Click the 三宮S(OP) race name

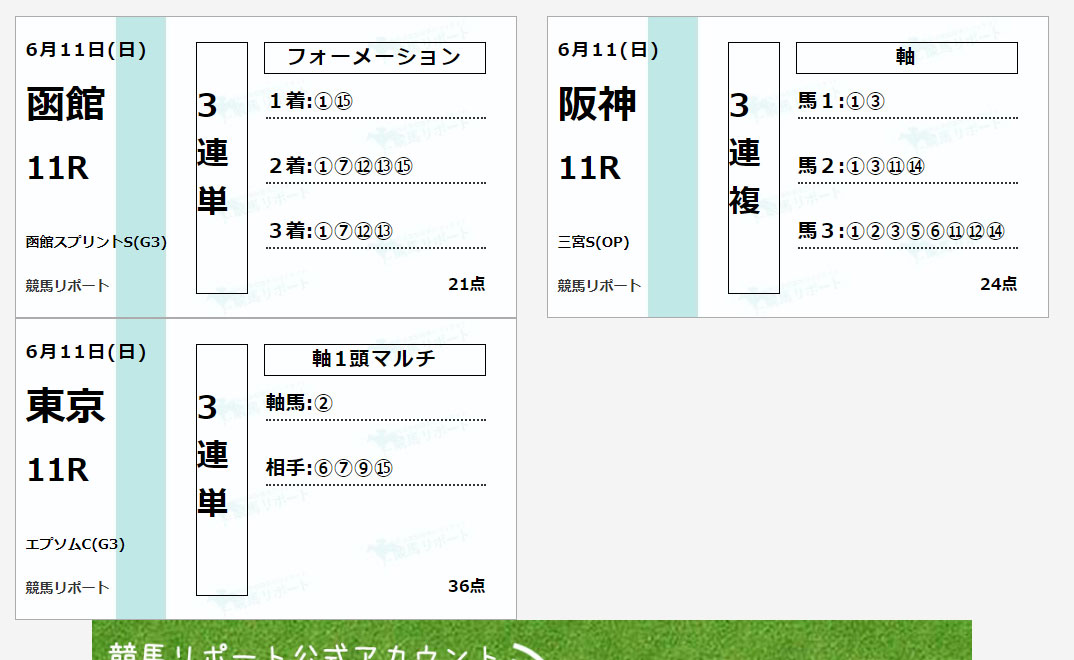pos(594,242)
